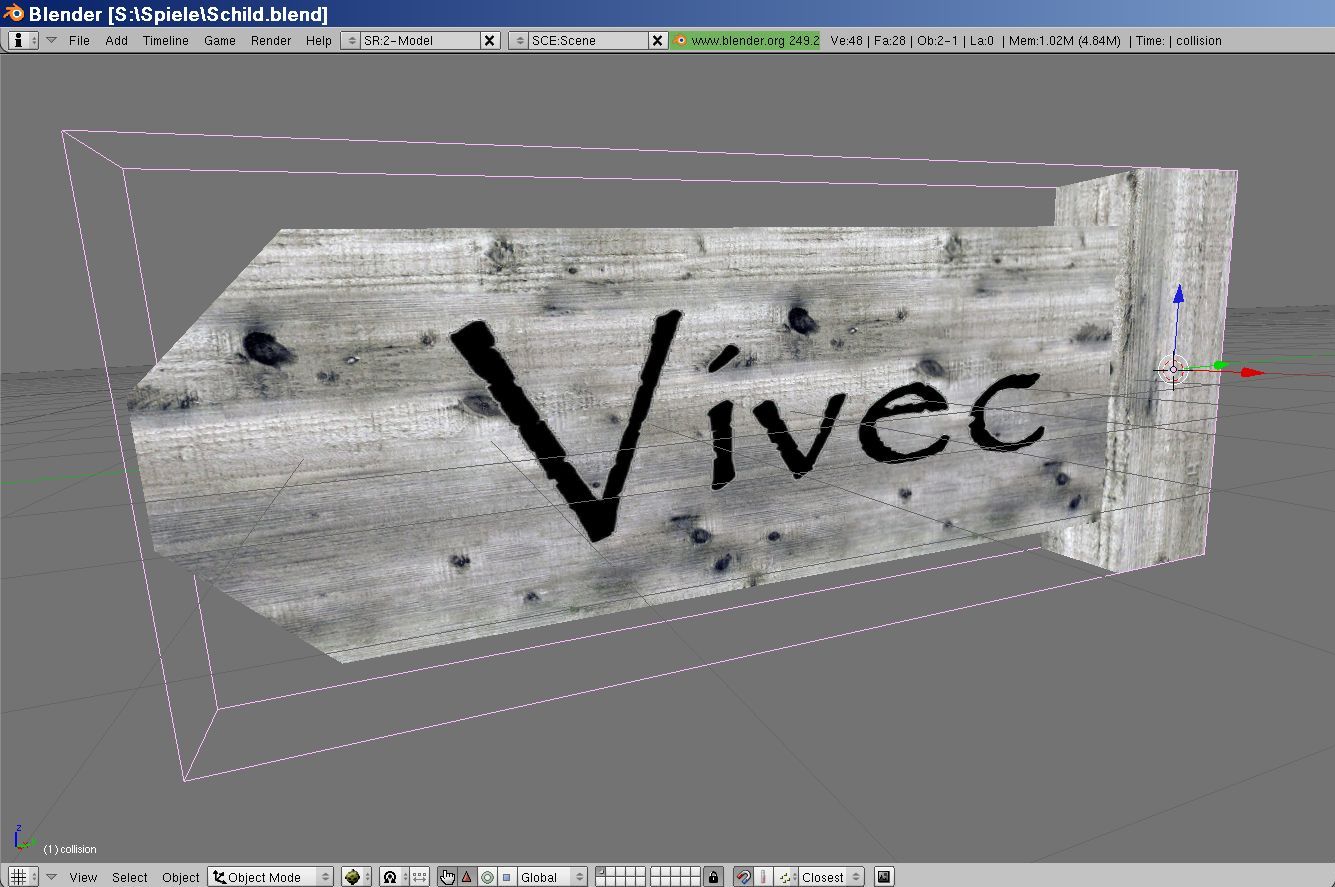Open the draw type shading selector
This screenshot has height=887, width=1335.
[x=356, y=877]
